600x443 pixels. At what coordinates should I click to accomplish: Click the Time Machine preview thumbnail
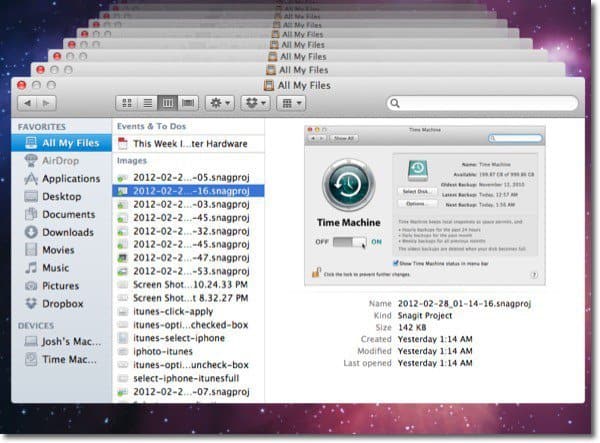[x=425, y=205]
